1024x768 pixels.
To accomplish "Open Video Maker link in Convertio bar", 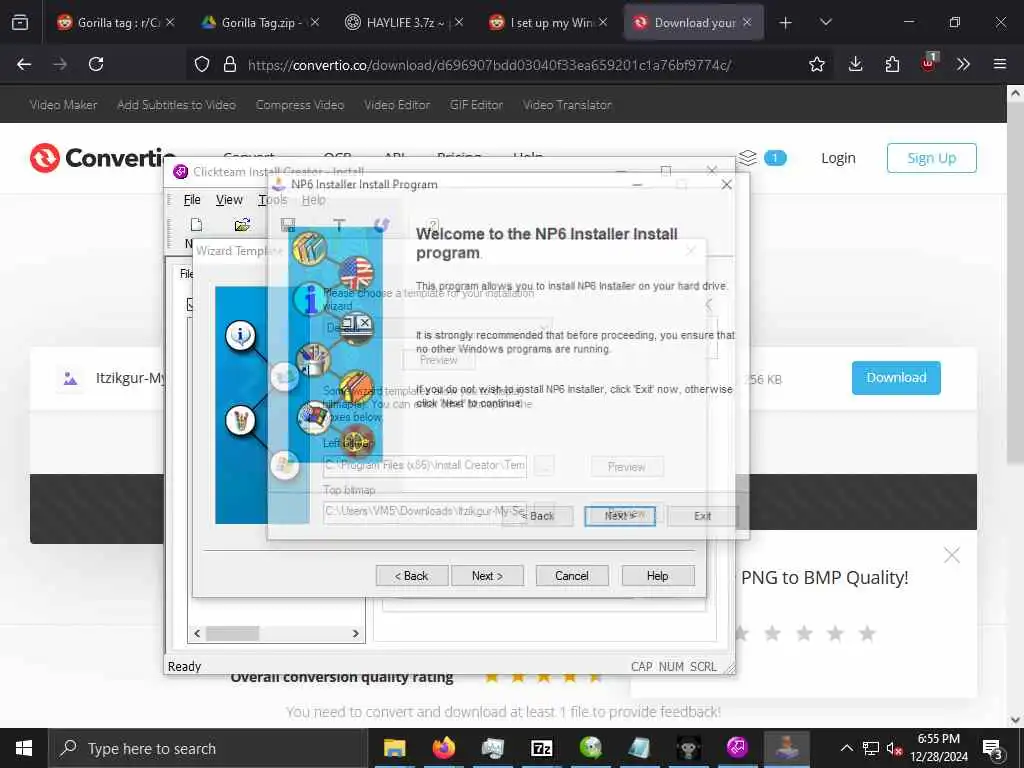I will (x=63, y=104).
